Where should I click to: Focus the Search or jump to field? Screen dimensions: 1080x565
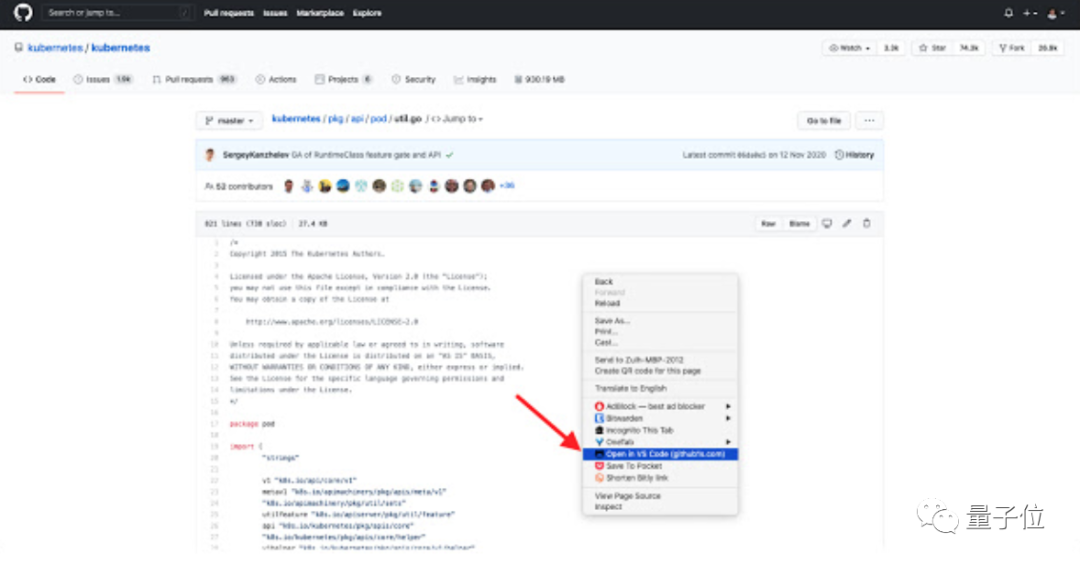(x=117, y=12)
